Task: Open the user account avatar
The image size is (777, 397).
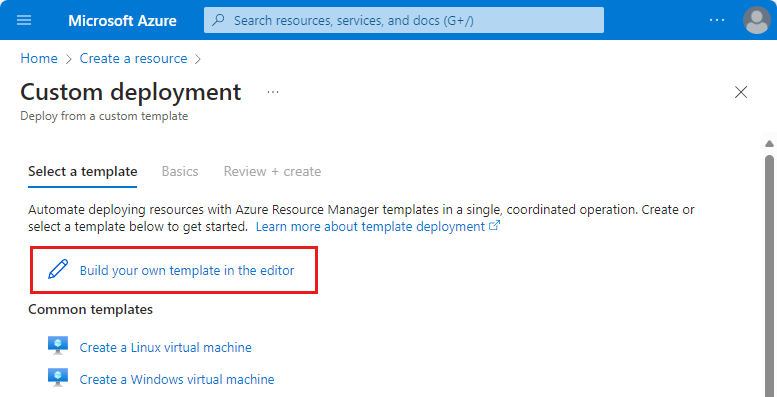Action: pos(757,20)
